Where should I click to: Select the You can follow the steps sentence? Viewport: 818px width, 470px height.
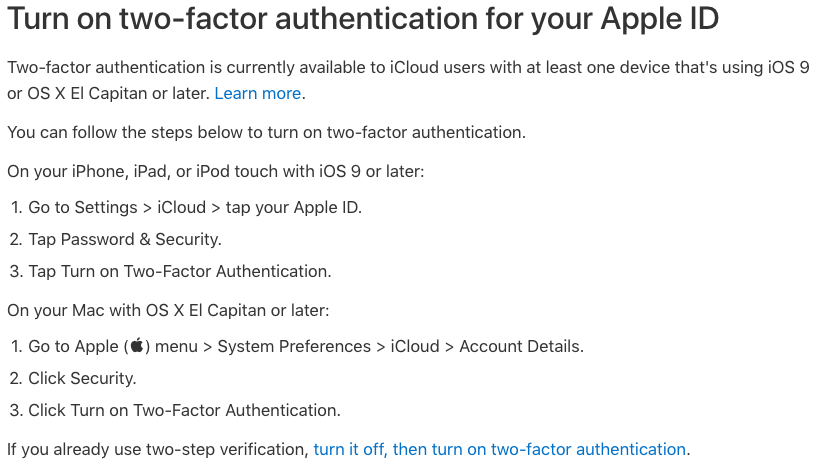pos(267,132)
